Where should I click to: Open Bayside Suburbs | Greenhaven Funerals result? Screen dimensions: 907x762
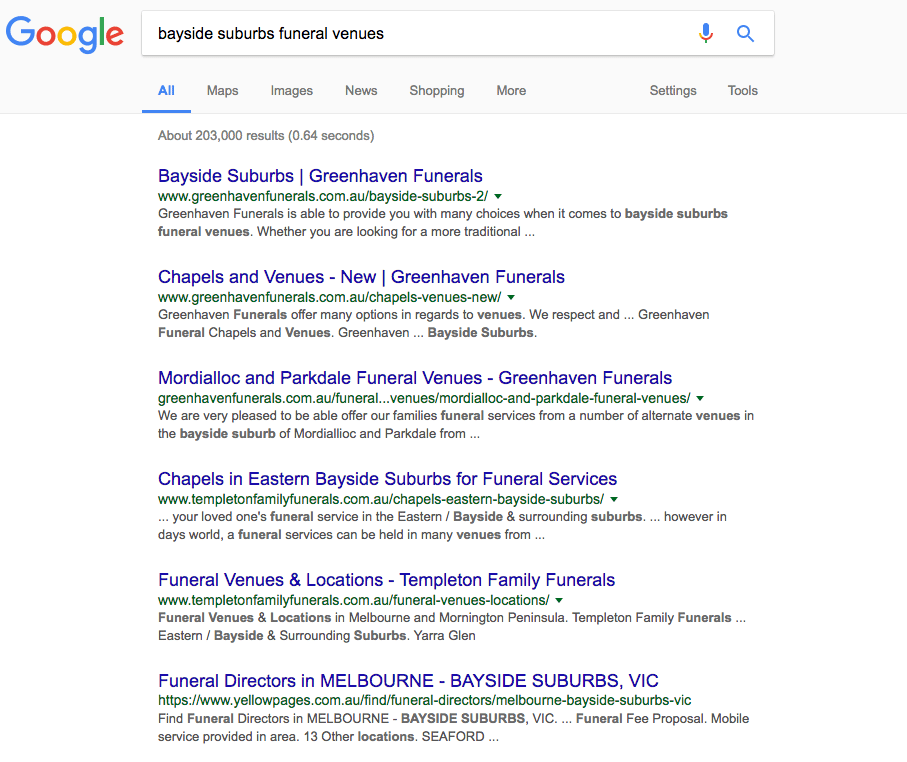pyautogui.click(x=320, y=176)
